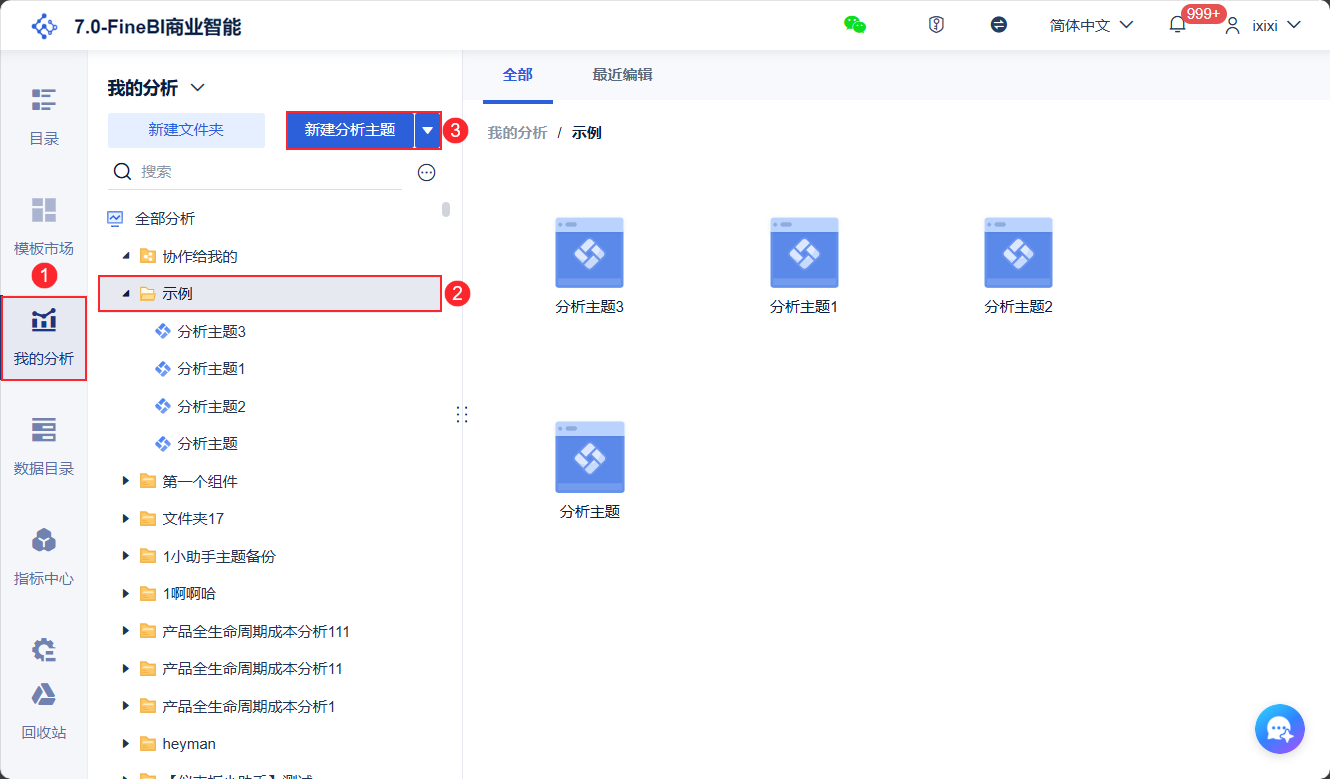Click the 新建文件夹 button
The height and width of the screenshot is (779, 1330).
point(186,130)
